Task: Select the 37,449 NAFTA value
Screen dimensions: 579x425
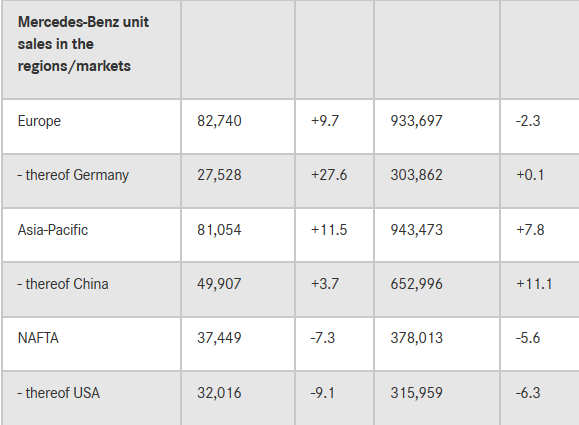Action: 219,338
